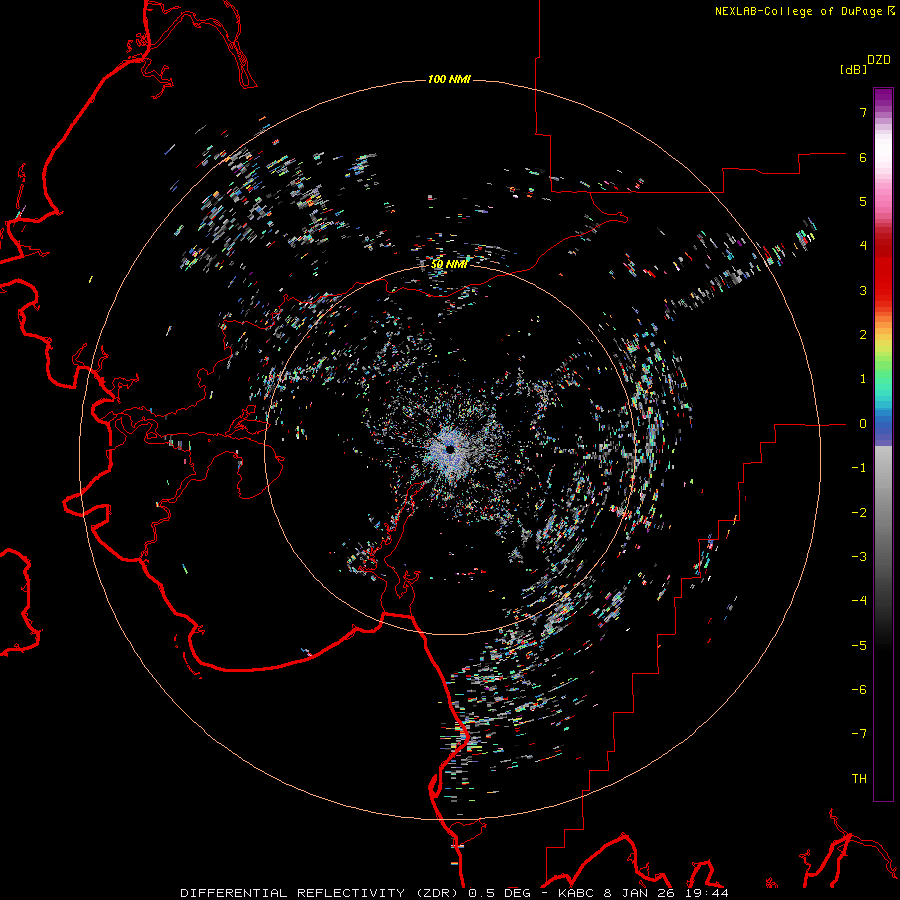Click the 6 value on color scale
Screen dimensions: 900x900
tap(863, 157)
